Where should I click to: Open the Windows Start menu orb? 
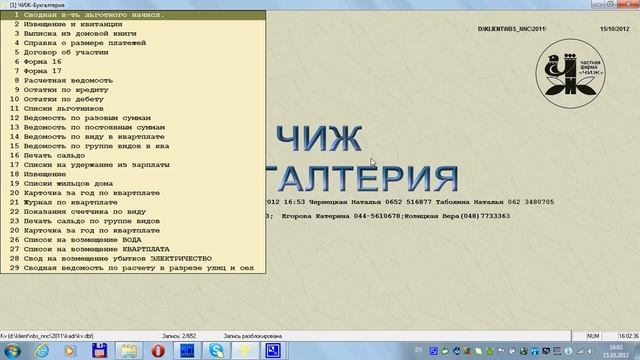[12, 351]
